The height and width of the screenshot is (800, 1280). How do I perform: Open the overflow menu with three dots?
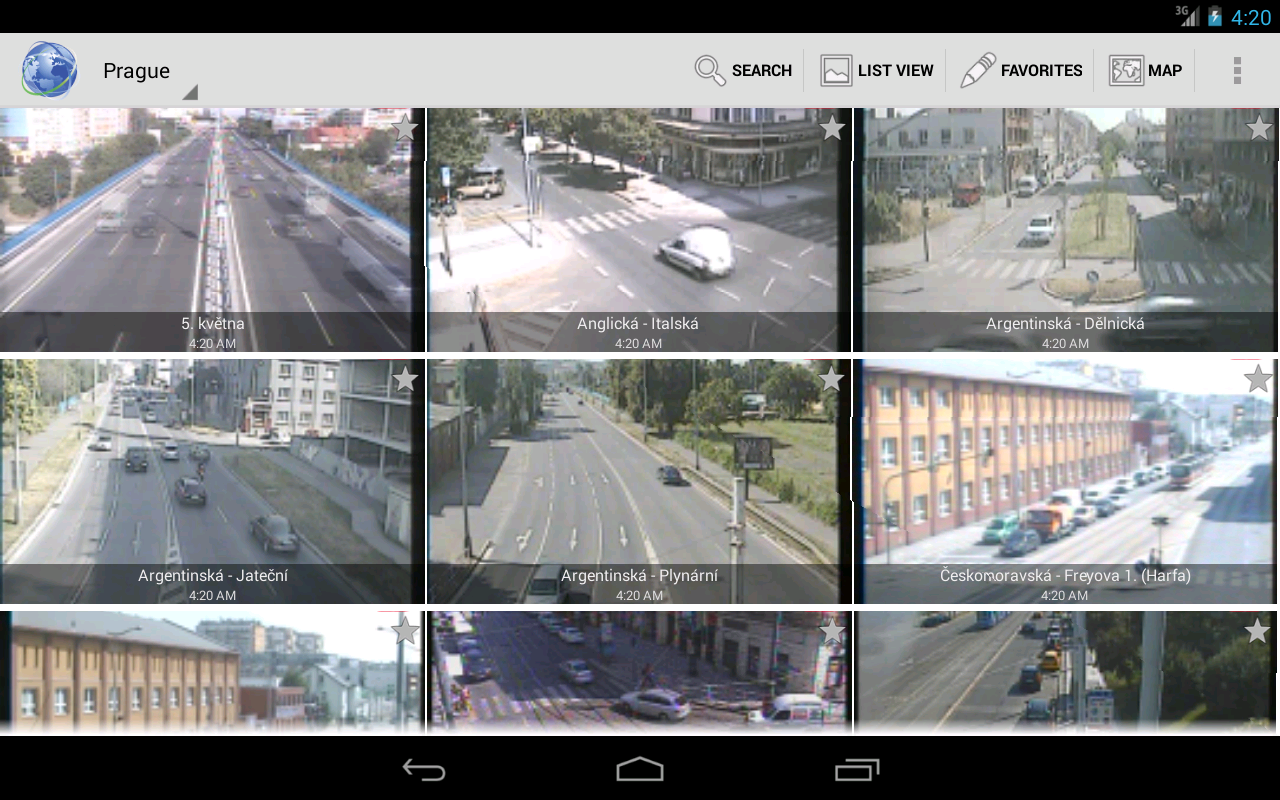point(1237,70)
